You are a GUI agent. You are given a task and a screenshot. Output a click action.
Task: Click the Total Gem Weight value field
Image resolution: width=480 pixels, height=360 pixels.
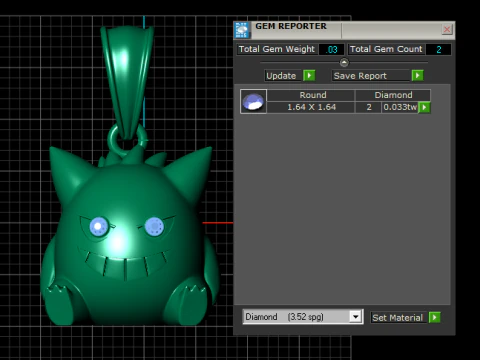click(331, 49)
